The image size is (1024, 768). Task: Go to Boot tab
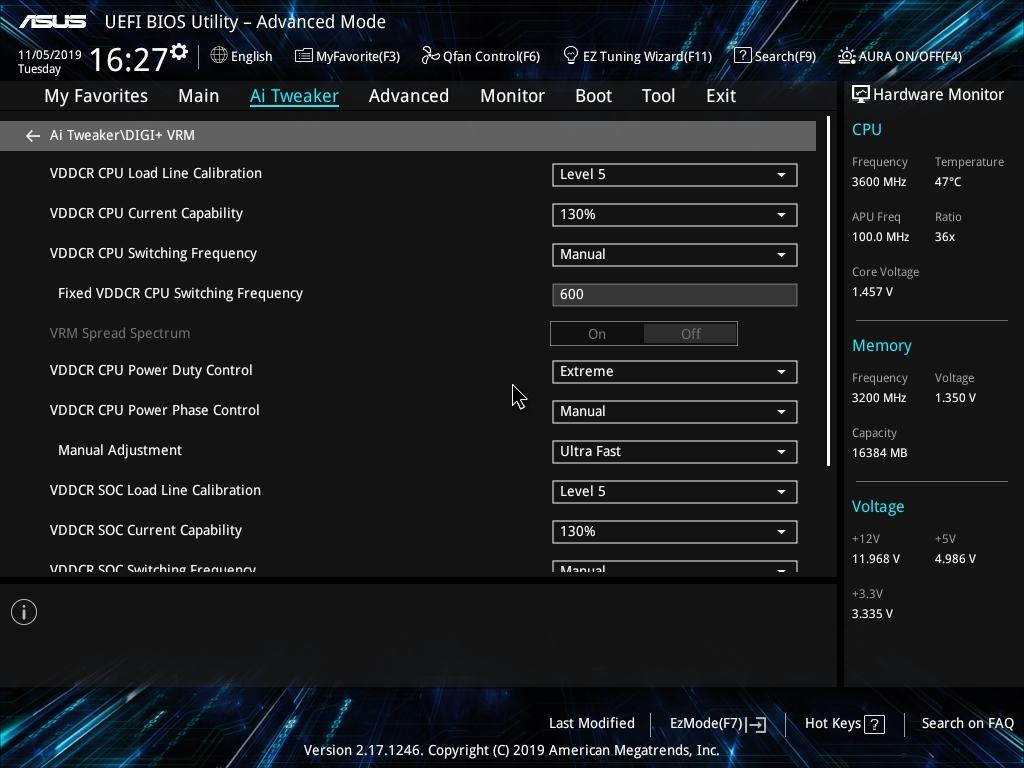pos(593,96)
